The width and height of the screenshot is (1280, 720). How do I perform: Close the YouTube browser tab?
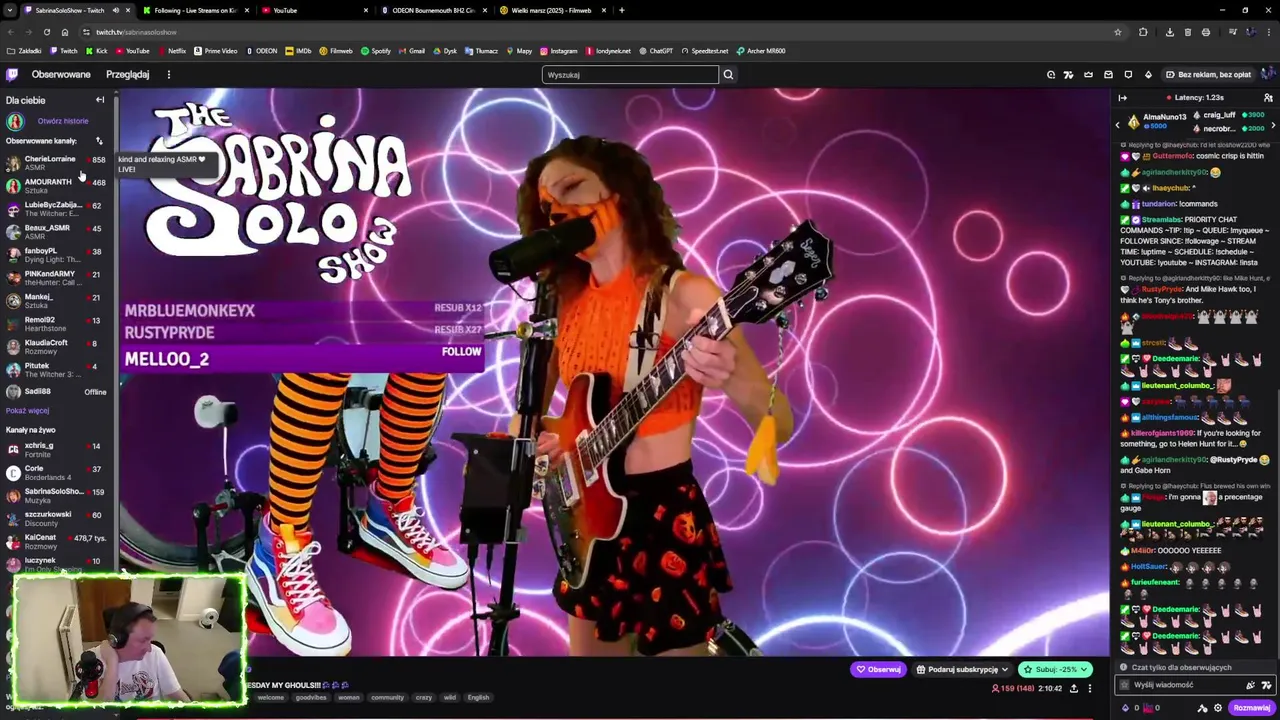[x=367, y=10]
